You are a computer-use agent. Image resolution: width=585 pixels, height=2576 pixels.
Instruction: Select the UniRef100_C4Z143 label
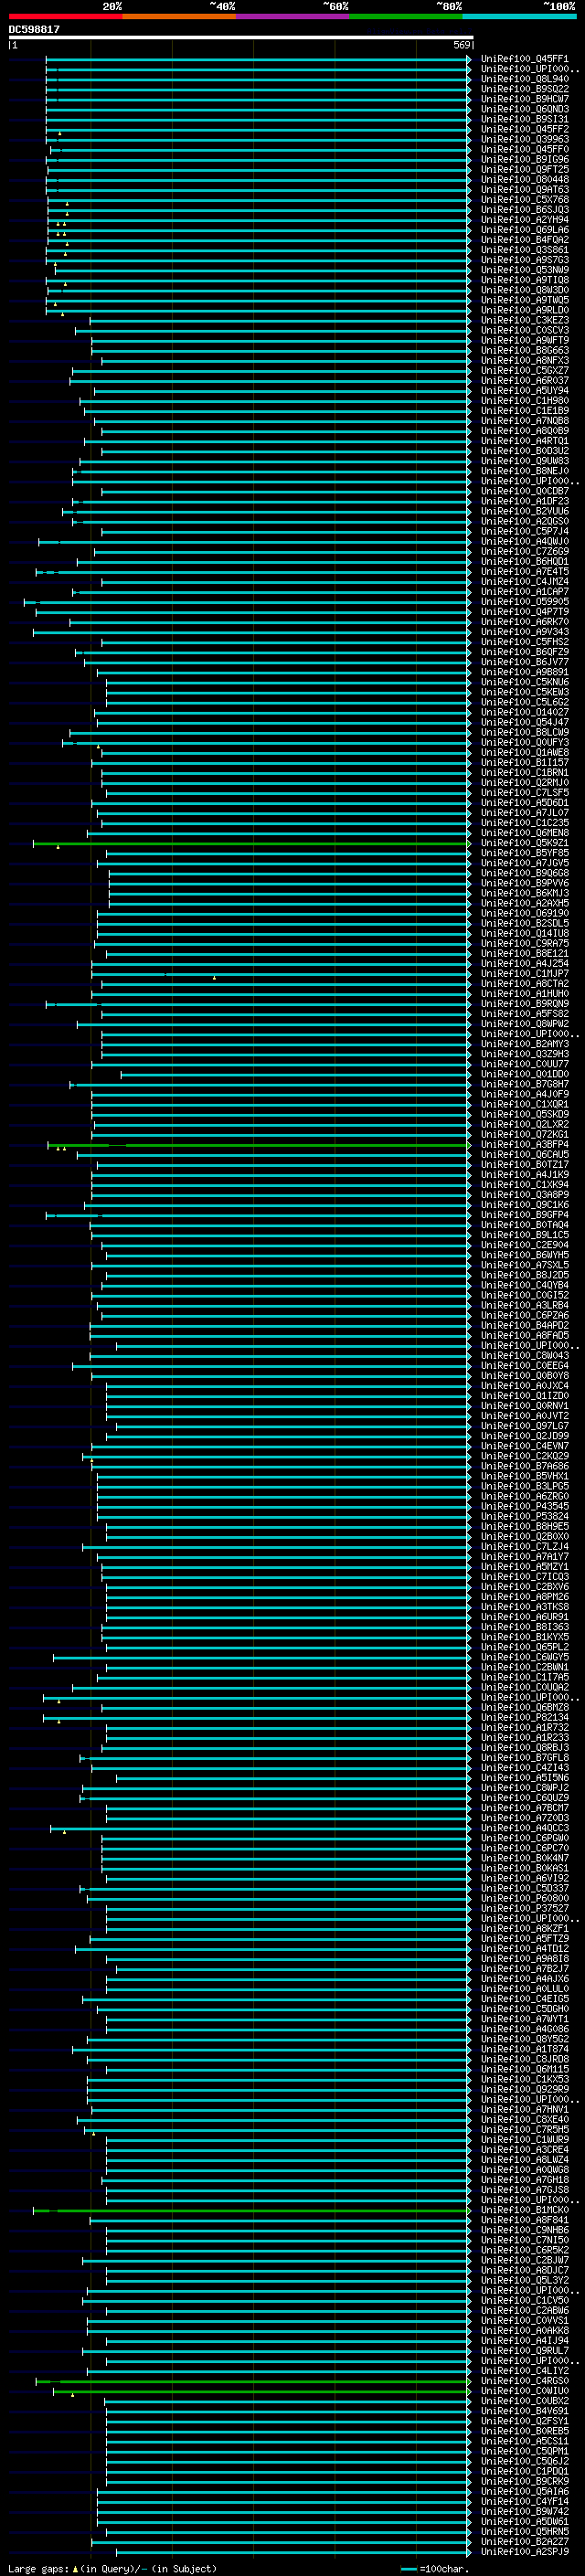tap(524, 1768)
